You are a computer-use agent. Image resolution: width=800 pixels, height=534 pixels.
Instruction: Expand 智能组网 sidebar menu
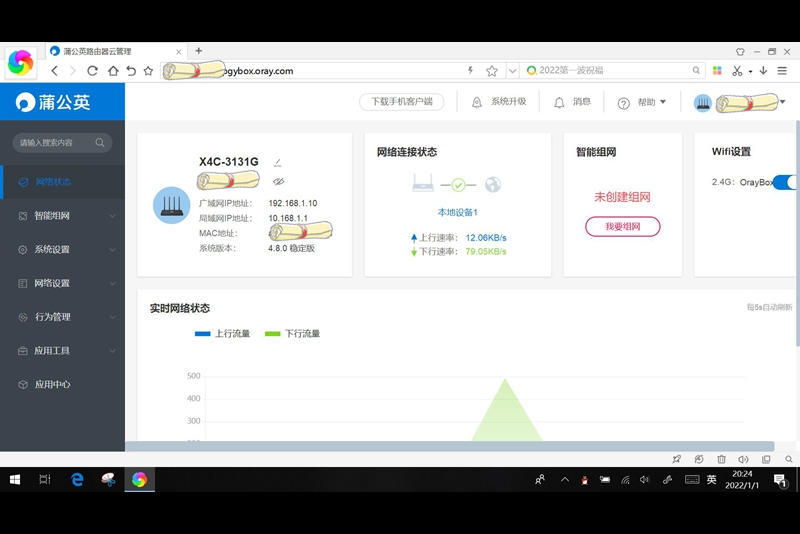pos(62,216)
